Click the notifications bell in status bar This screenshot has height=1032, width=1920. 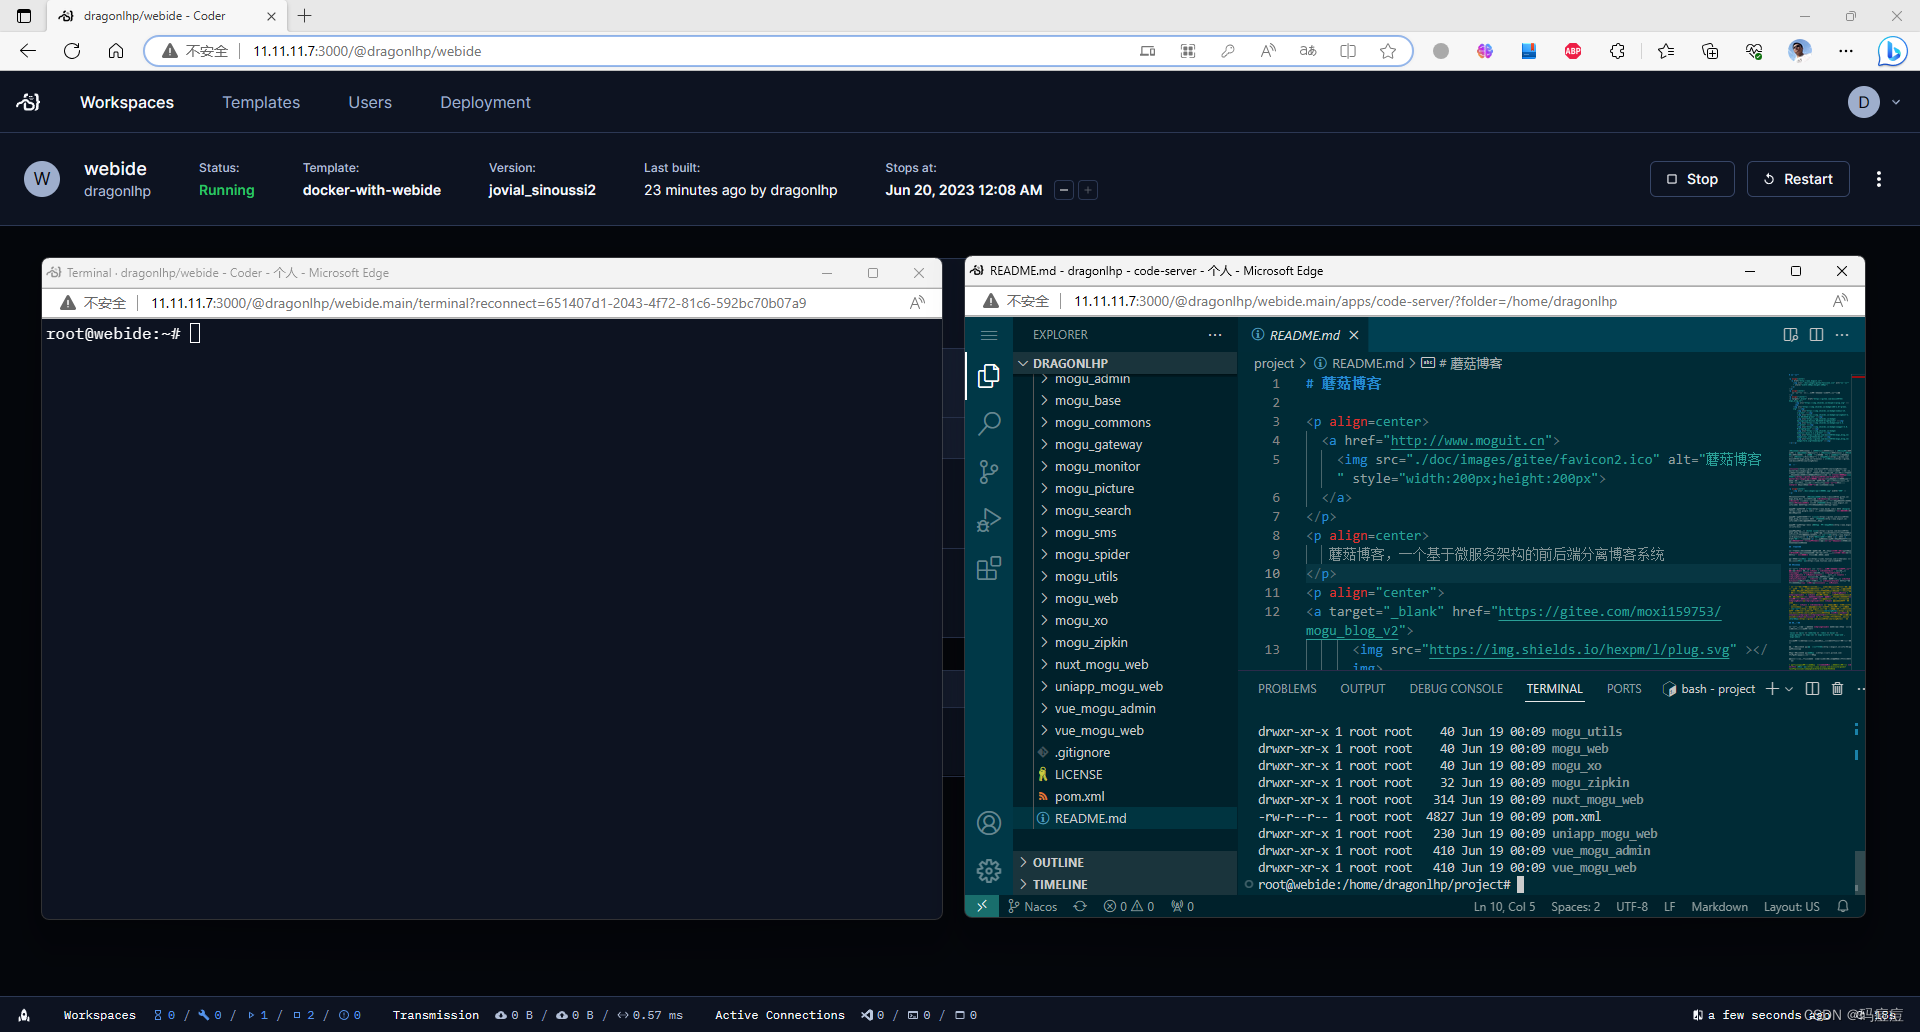click(x=1843, y=906)
